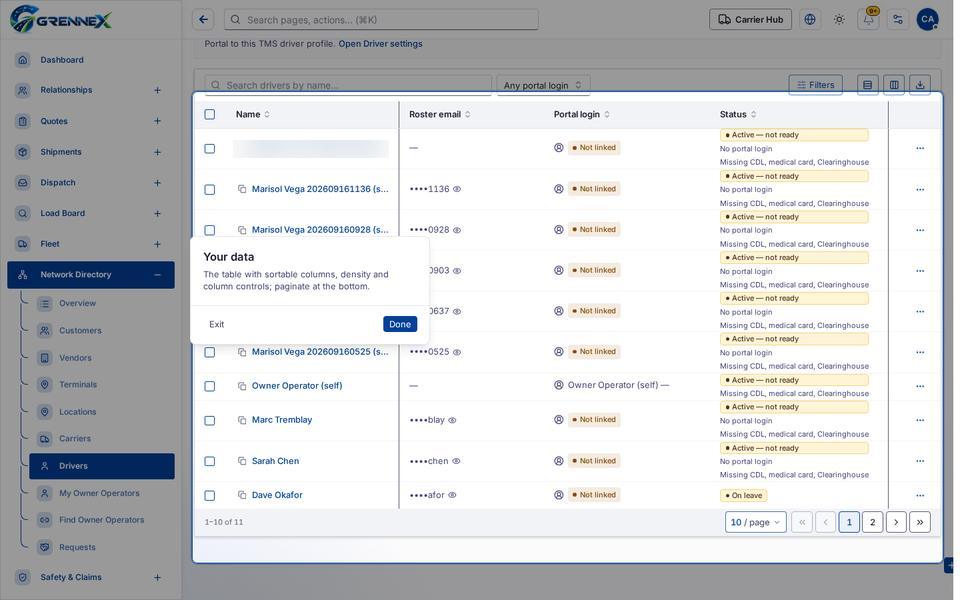Open My Owner Operators page

101,493
